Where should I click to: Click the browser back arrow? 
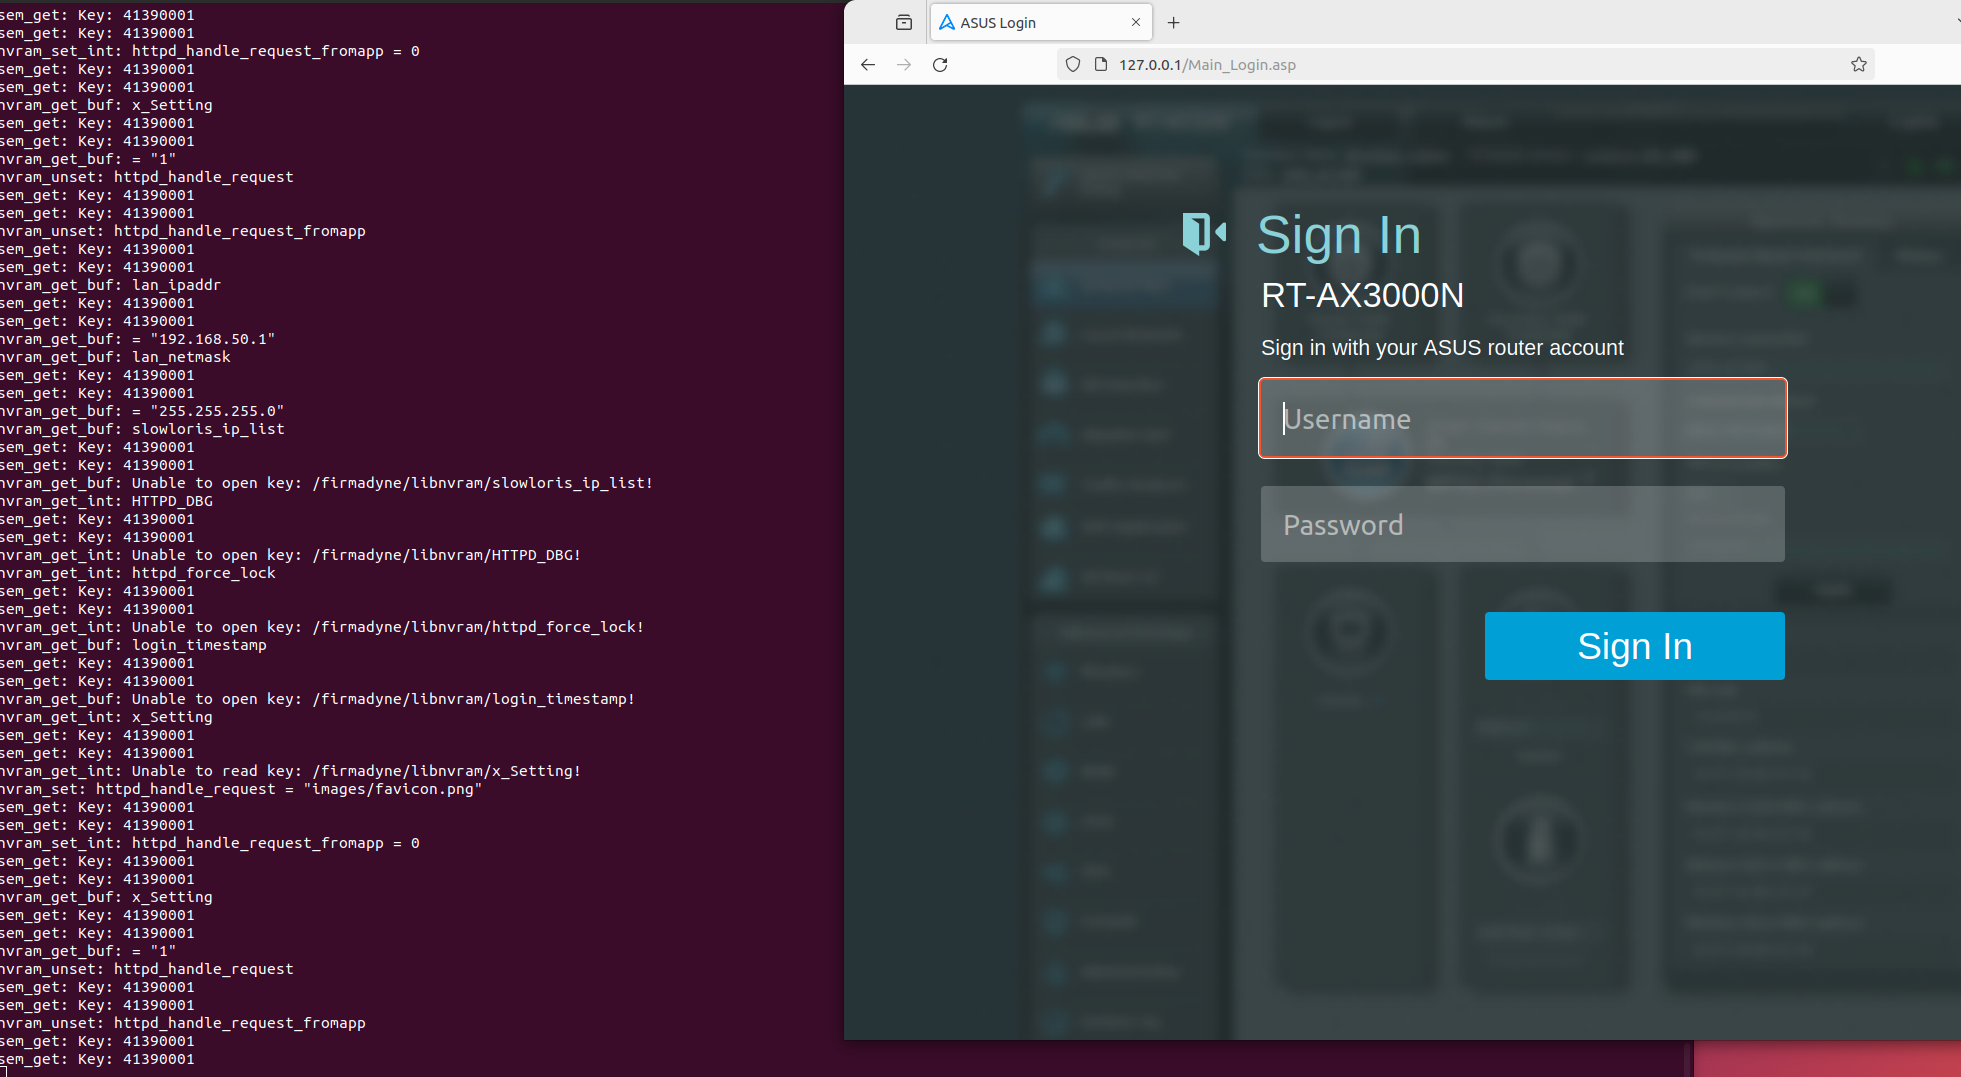[867, 65]
